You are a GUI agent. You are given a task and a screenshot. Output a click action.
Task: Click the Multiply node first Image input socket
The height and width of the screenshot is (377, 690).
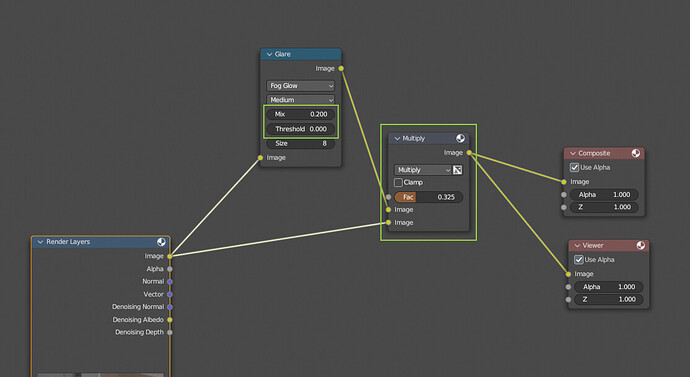[388, 210]
